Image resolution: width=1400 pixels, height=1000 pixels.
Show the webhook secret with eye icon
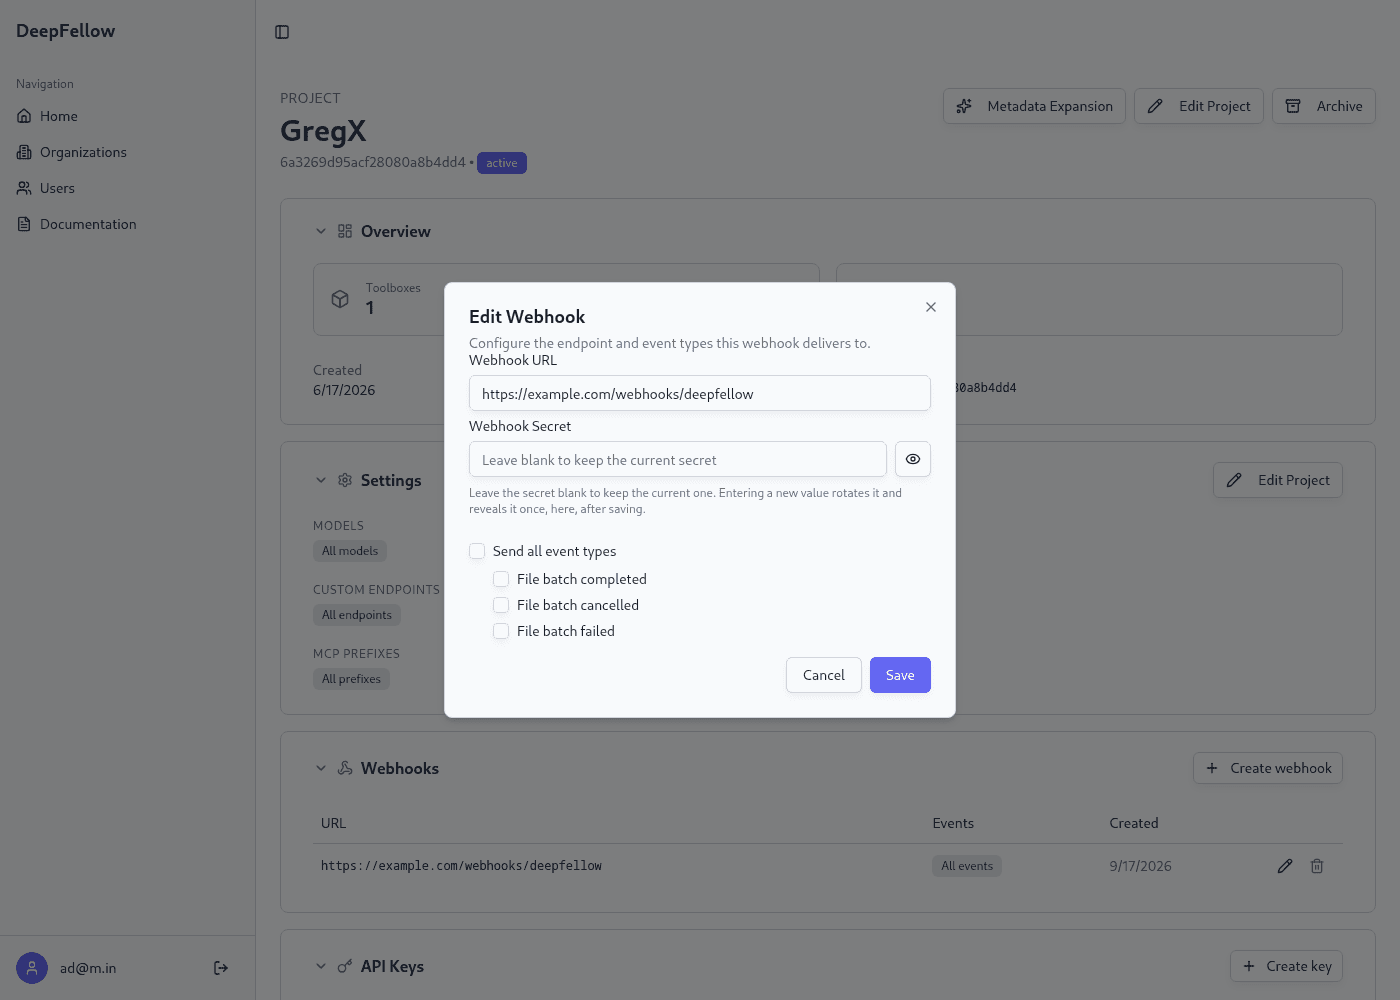click(x=913, y=459)
